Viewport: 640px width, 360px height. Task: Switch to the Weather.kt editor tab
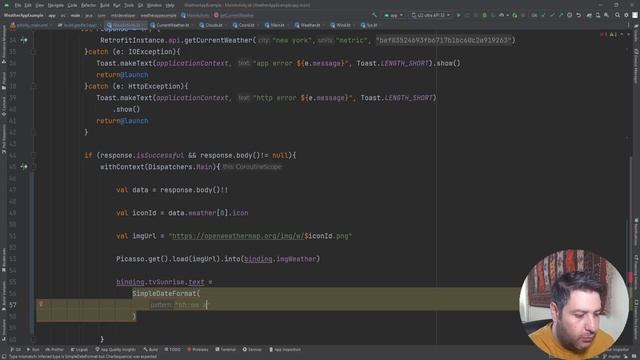(x=308, y=25)
